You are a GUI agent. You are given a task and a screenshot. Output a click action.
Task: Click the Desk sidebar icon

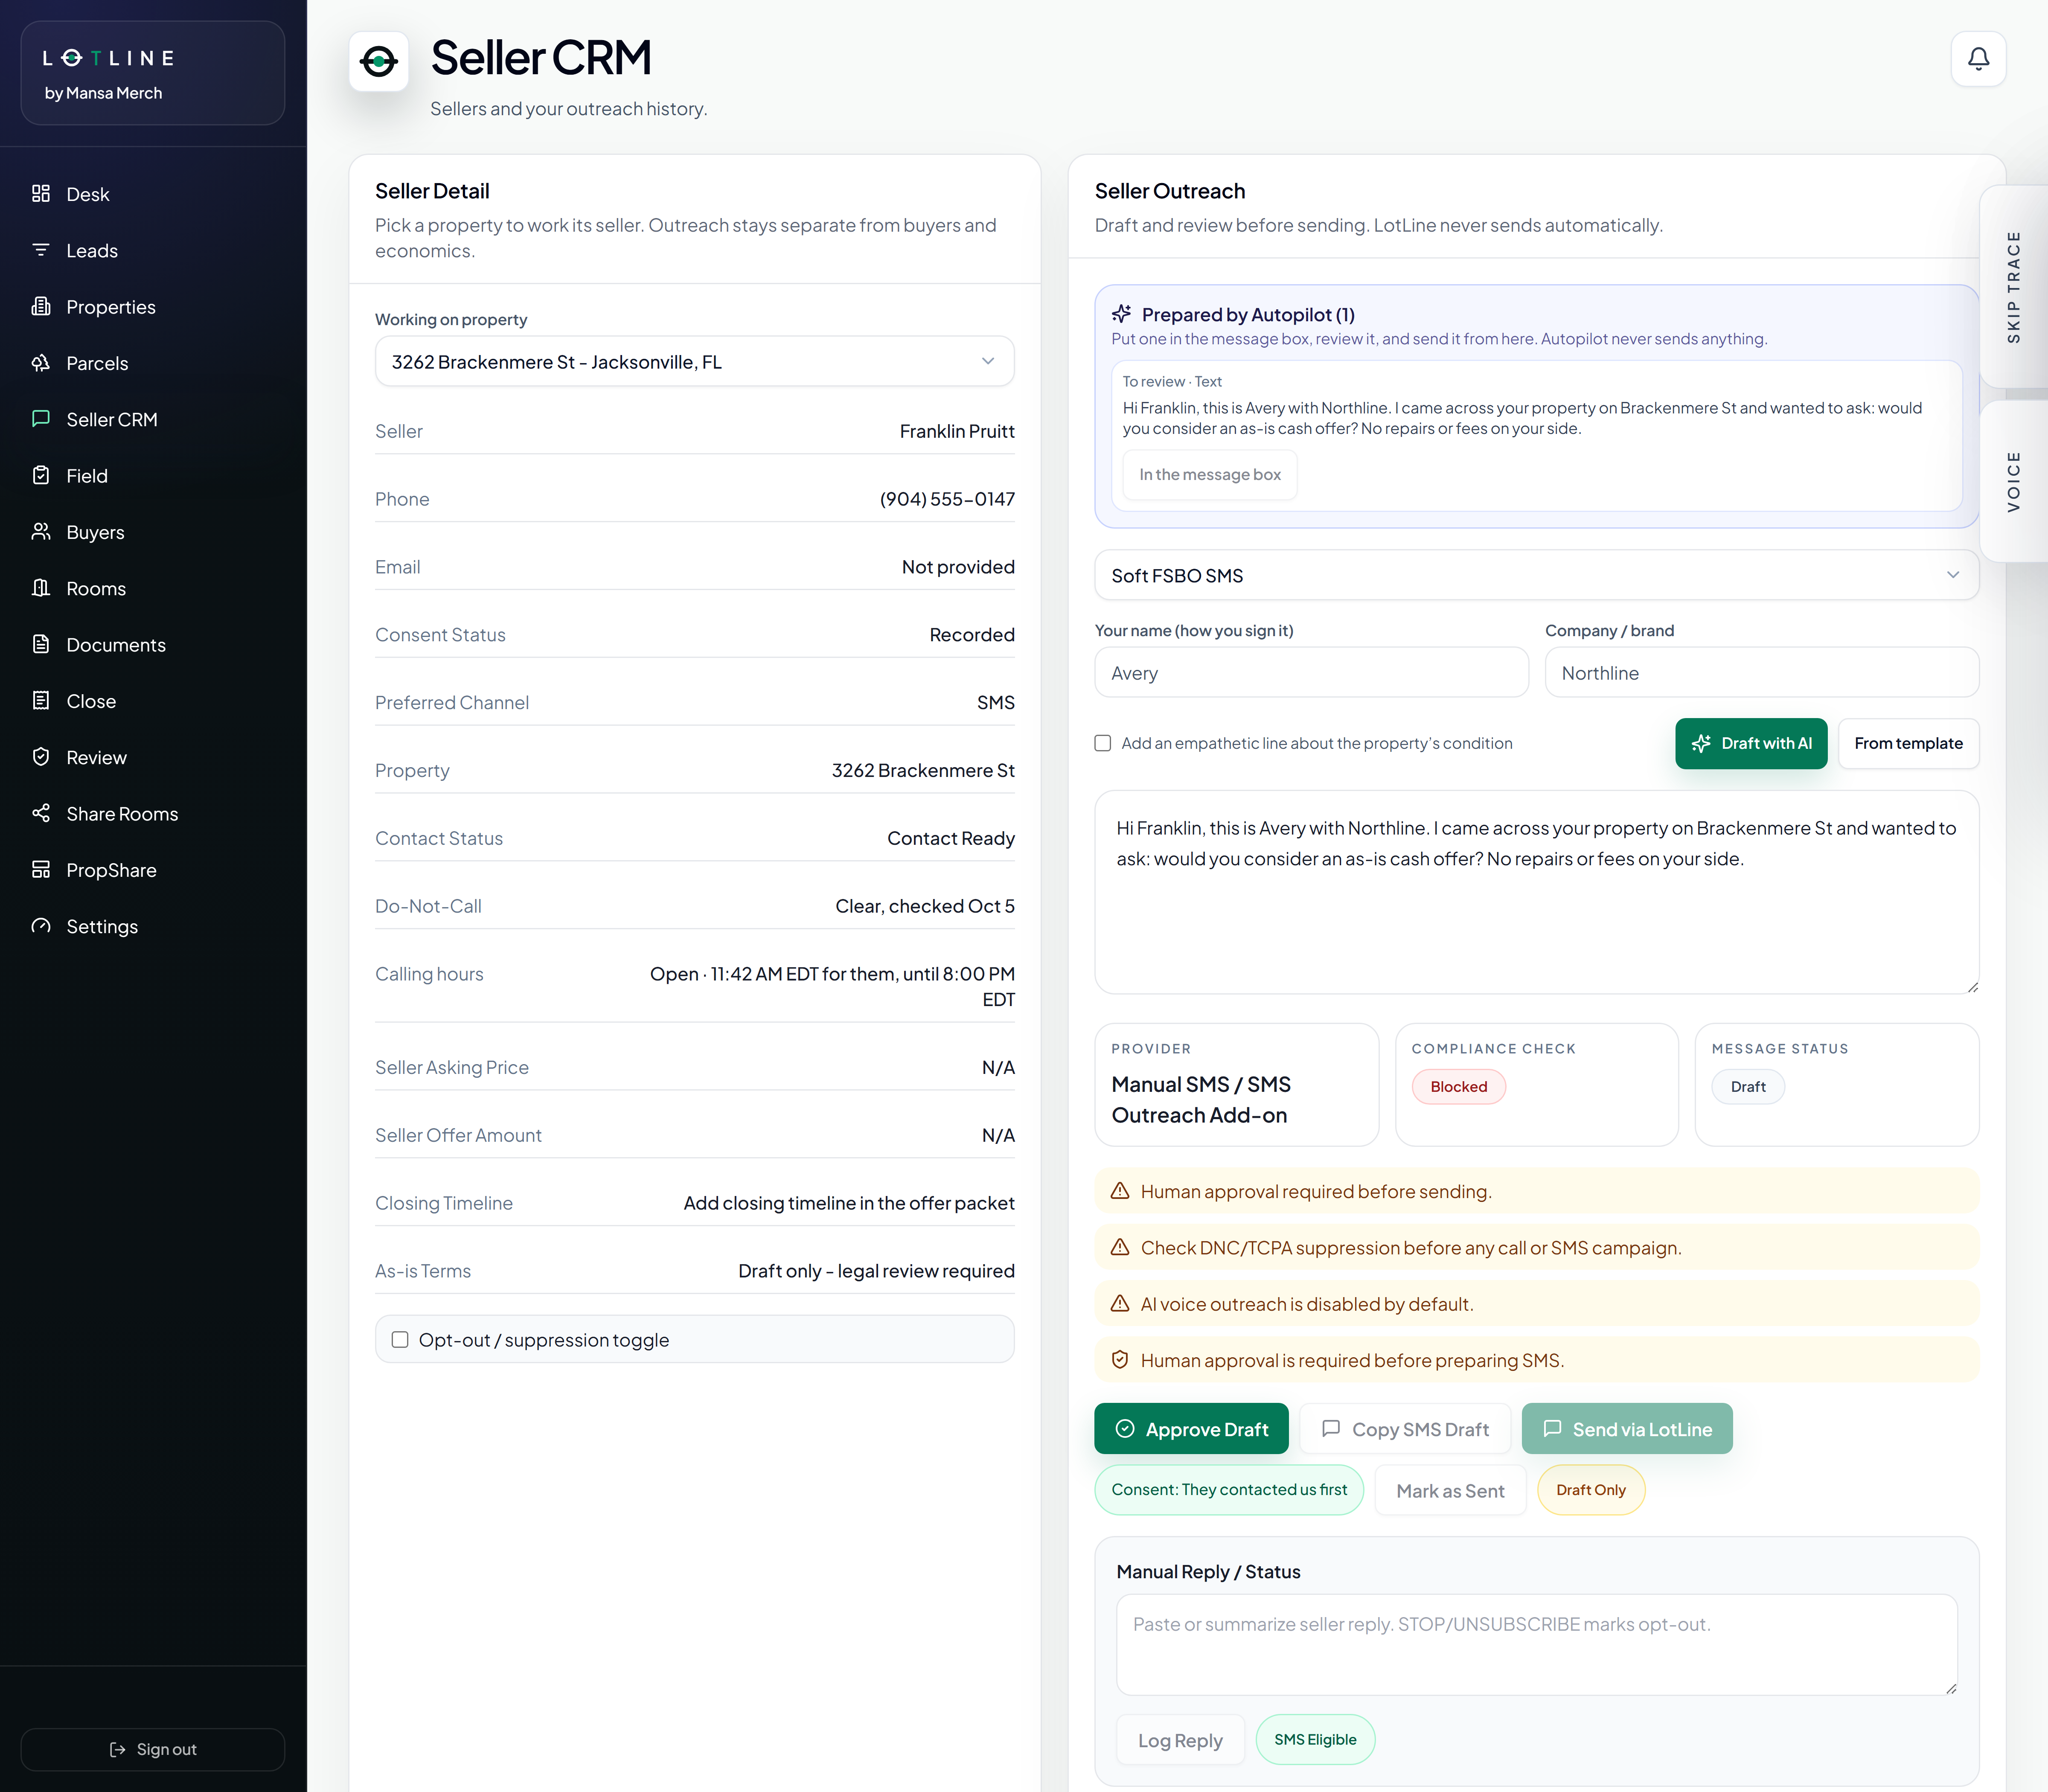[x=41, y=194]
